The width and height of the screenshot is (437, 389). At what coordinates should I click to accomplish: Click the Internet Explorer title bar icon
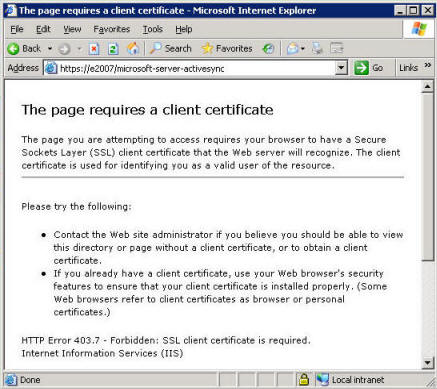click(11, 10)
